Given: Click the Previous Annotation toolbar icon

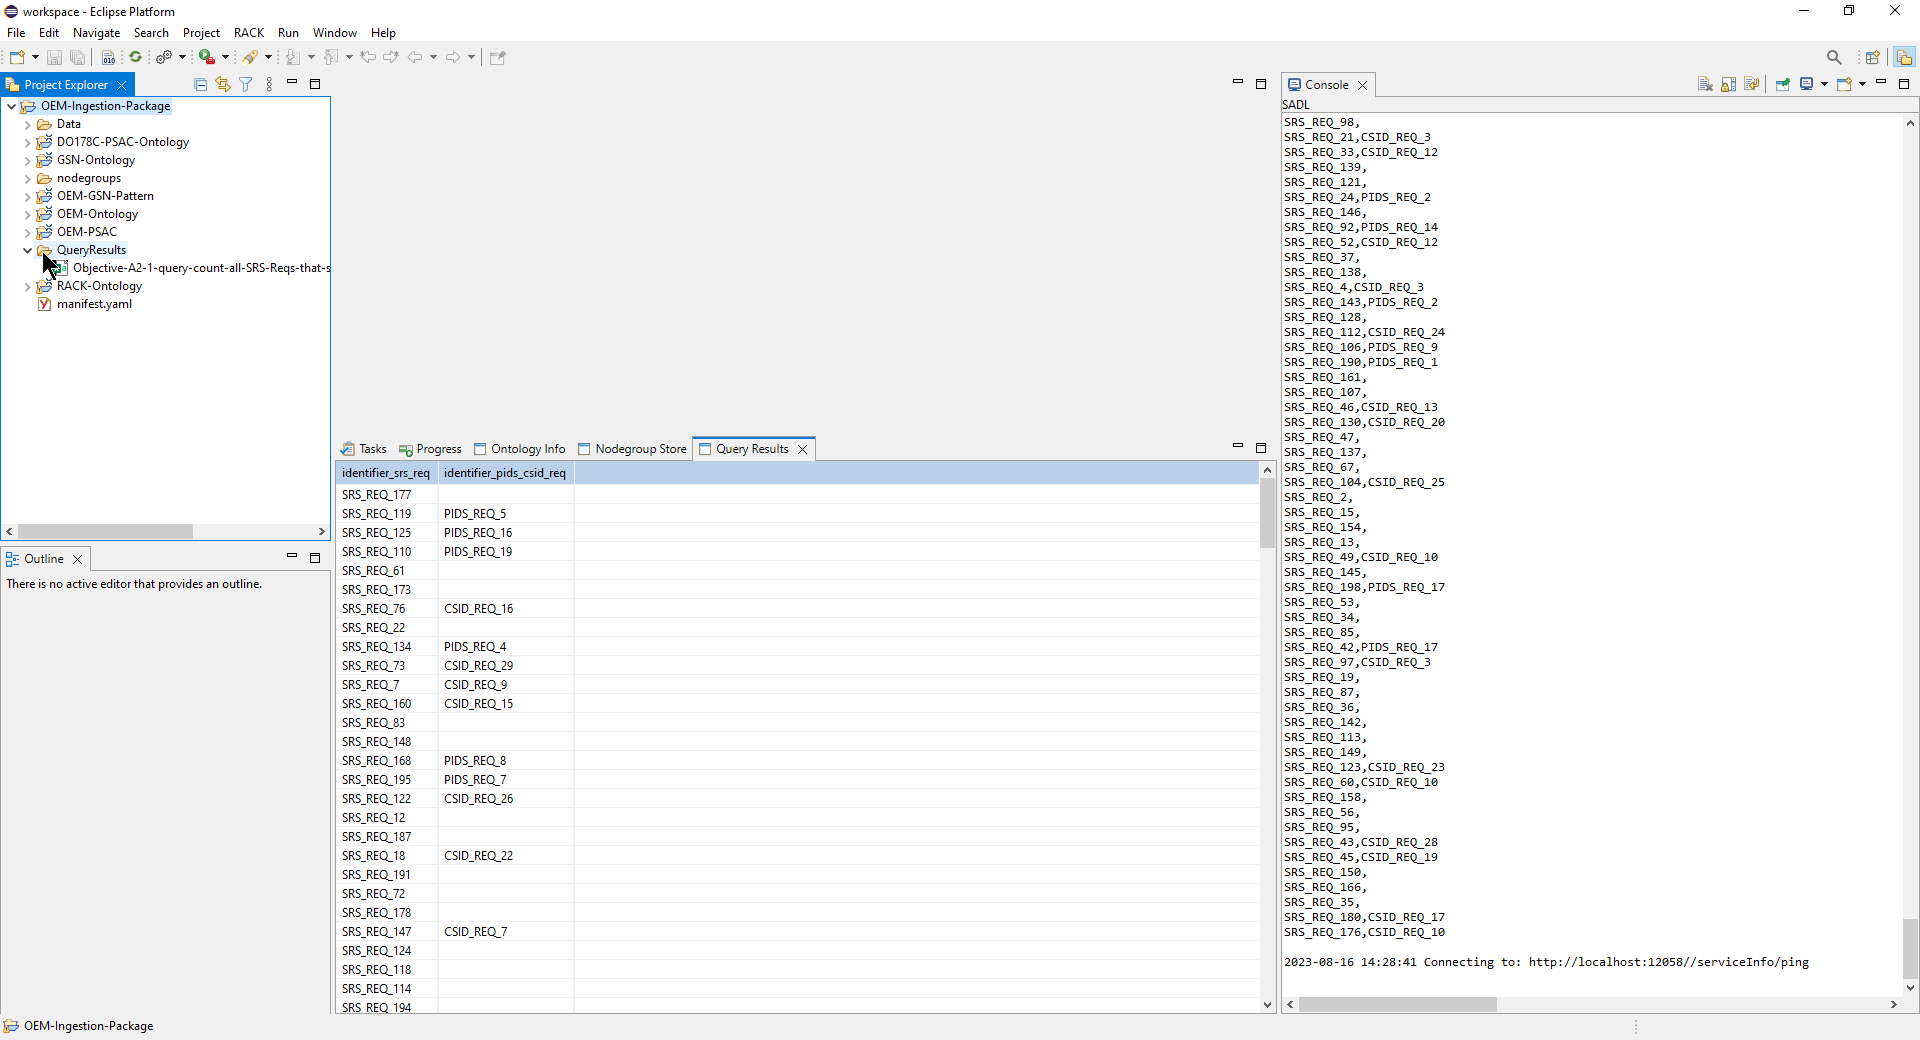Looking at the screenshot, I should pos(331,57).
